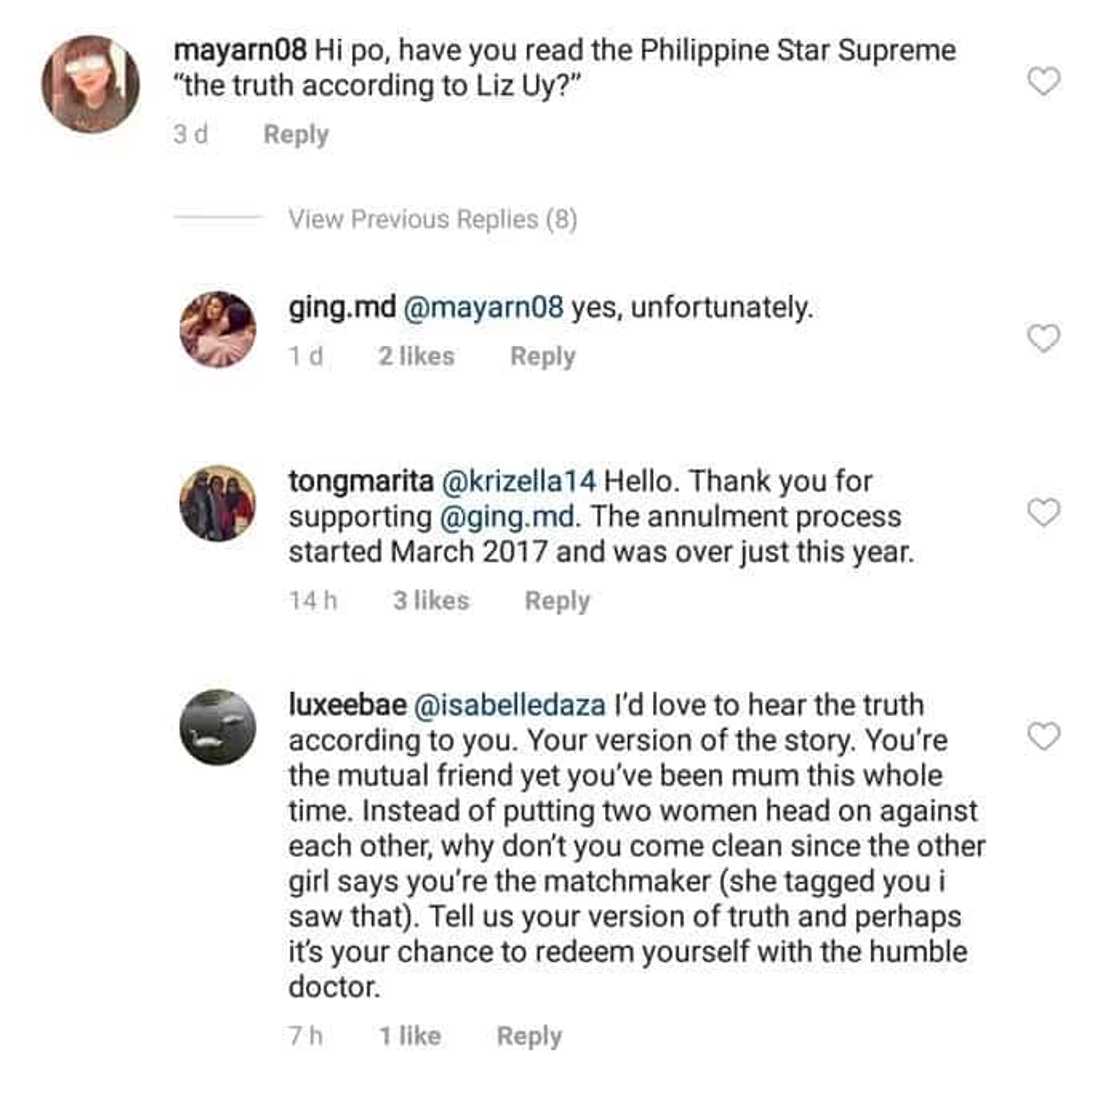The width and height of the screenshot is (1120, 1094).
Task: Like luxeebae's comment with the heart icon
Action: (x=1046, y=737)
